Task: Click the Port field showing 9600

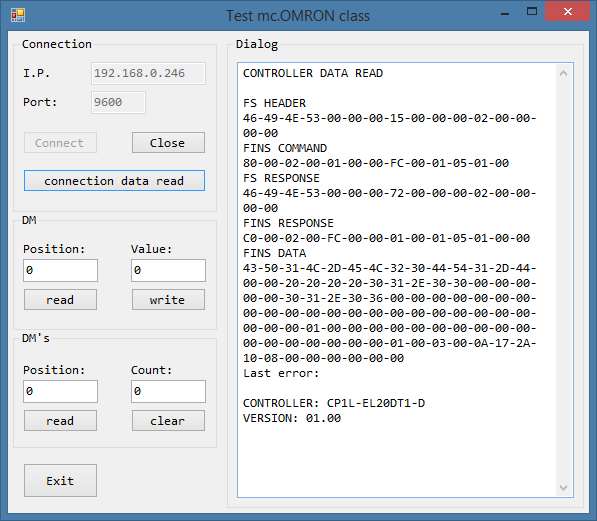Action: (x=118, y=102)
